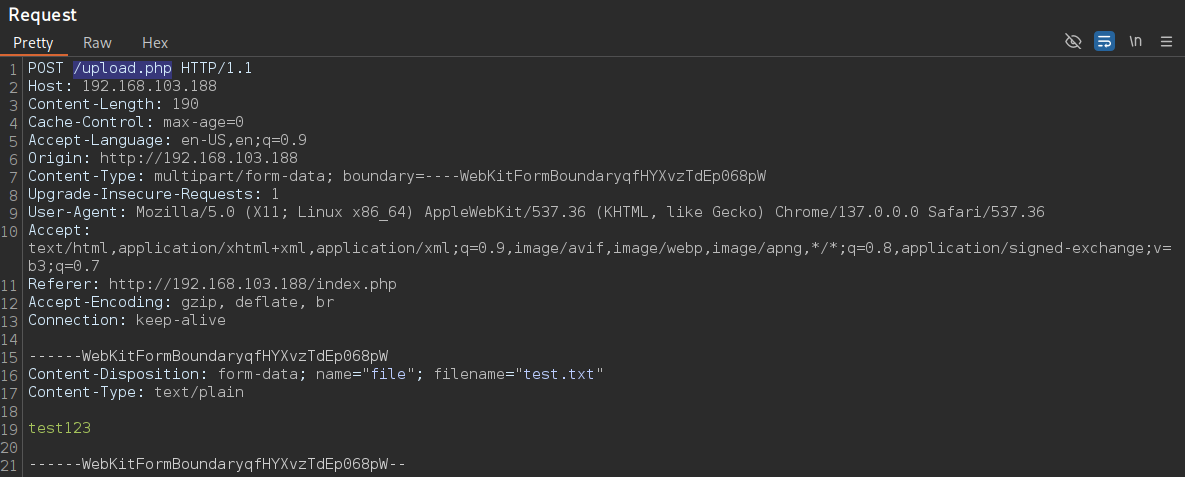Click the Origin header URL
This screenshot has width=1185, height=477.
[199, 158]
